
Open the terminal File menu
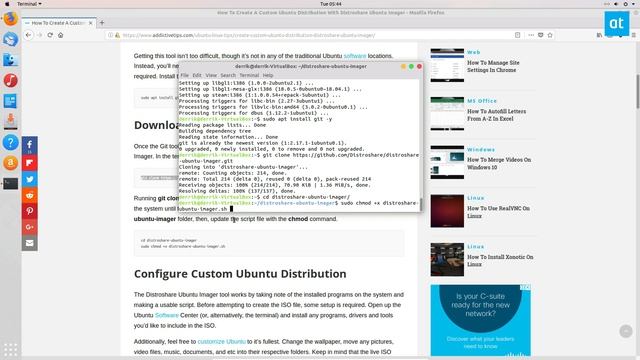[x=184, y=75]
